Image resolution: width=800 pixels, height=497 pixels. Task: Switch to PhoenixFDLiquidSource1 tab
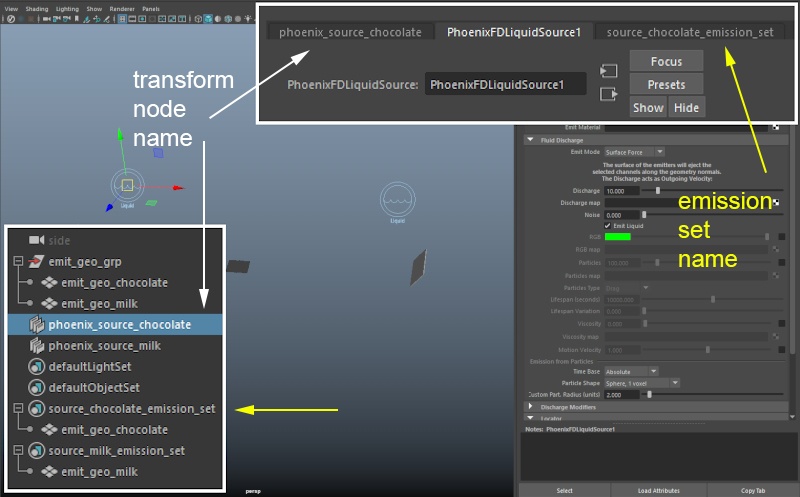coord(513,32)
